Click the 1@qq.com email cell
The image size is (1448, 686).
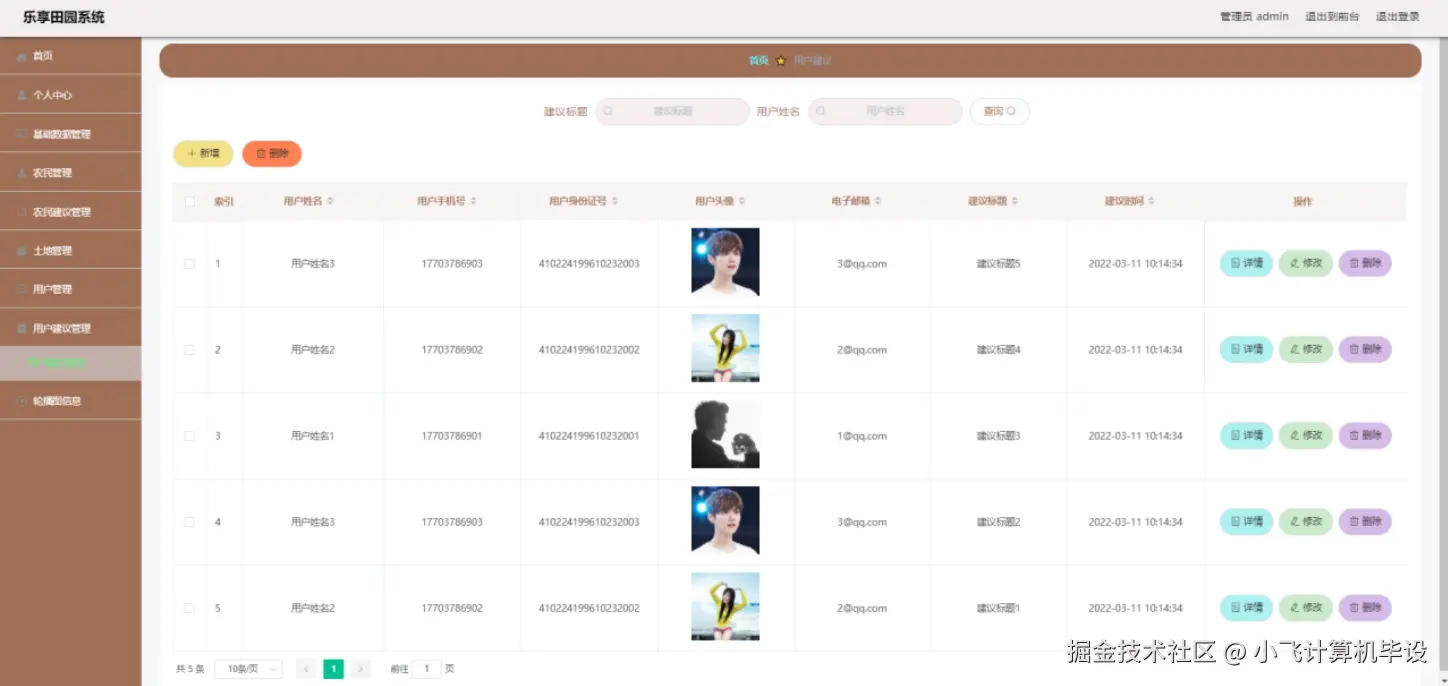tap(862, 436)
